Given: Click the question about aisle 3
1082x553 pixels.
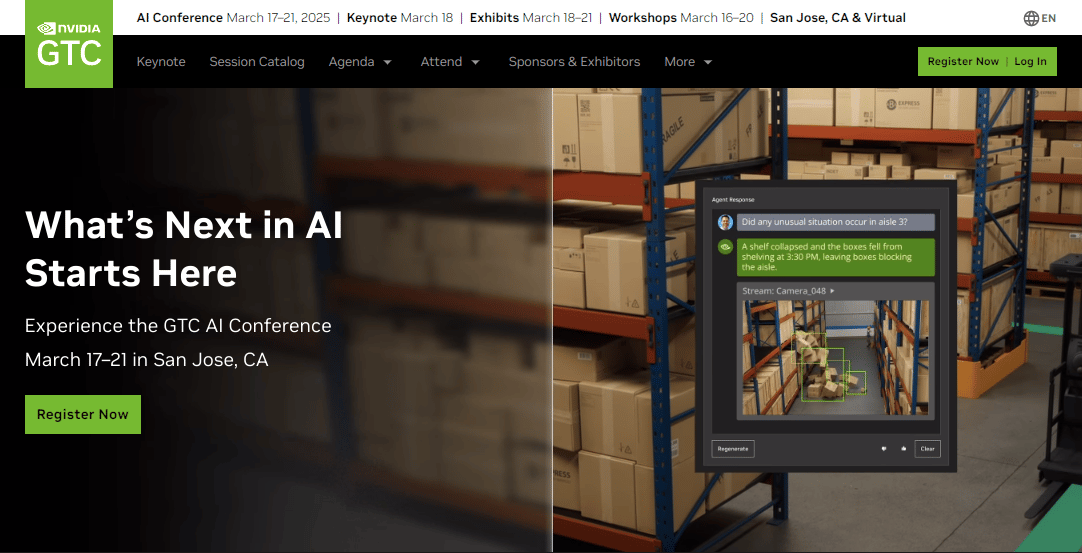Looking at the screenshot, I should point(836,222).
